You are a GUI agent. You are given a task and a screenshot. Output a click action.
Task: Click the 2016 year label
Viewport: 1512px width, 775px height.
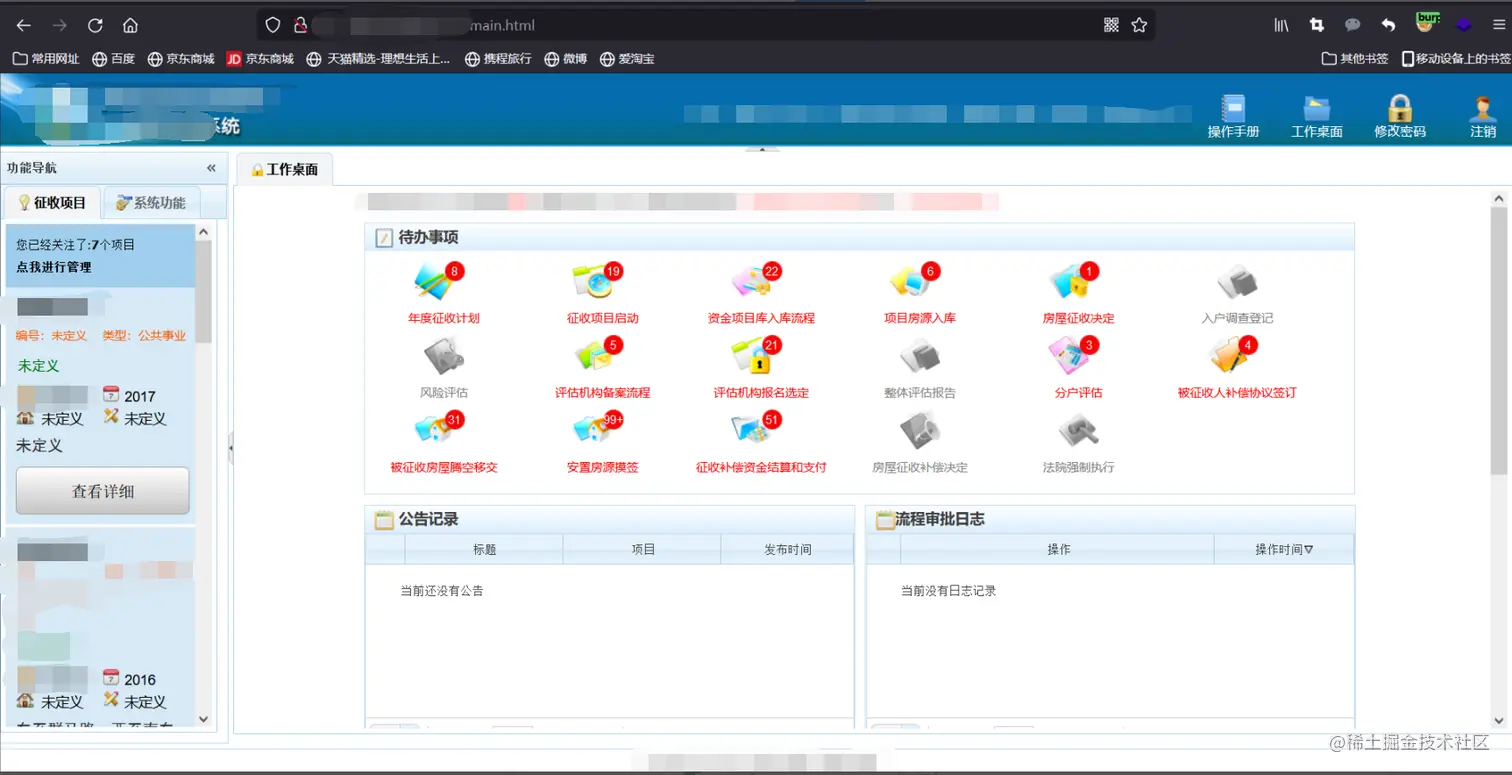point(140,679)
